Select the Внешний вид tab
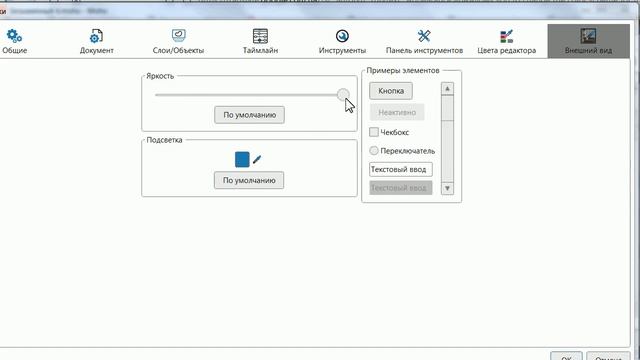 589,41
